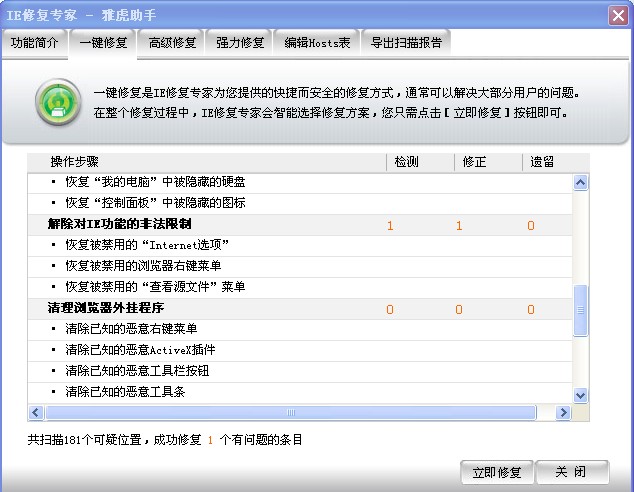
Task: Open the 功能简介 tab
Action: (34, 43)
